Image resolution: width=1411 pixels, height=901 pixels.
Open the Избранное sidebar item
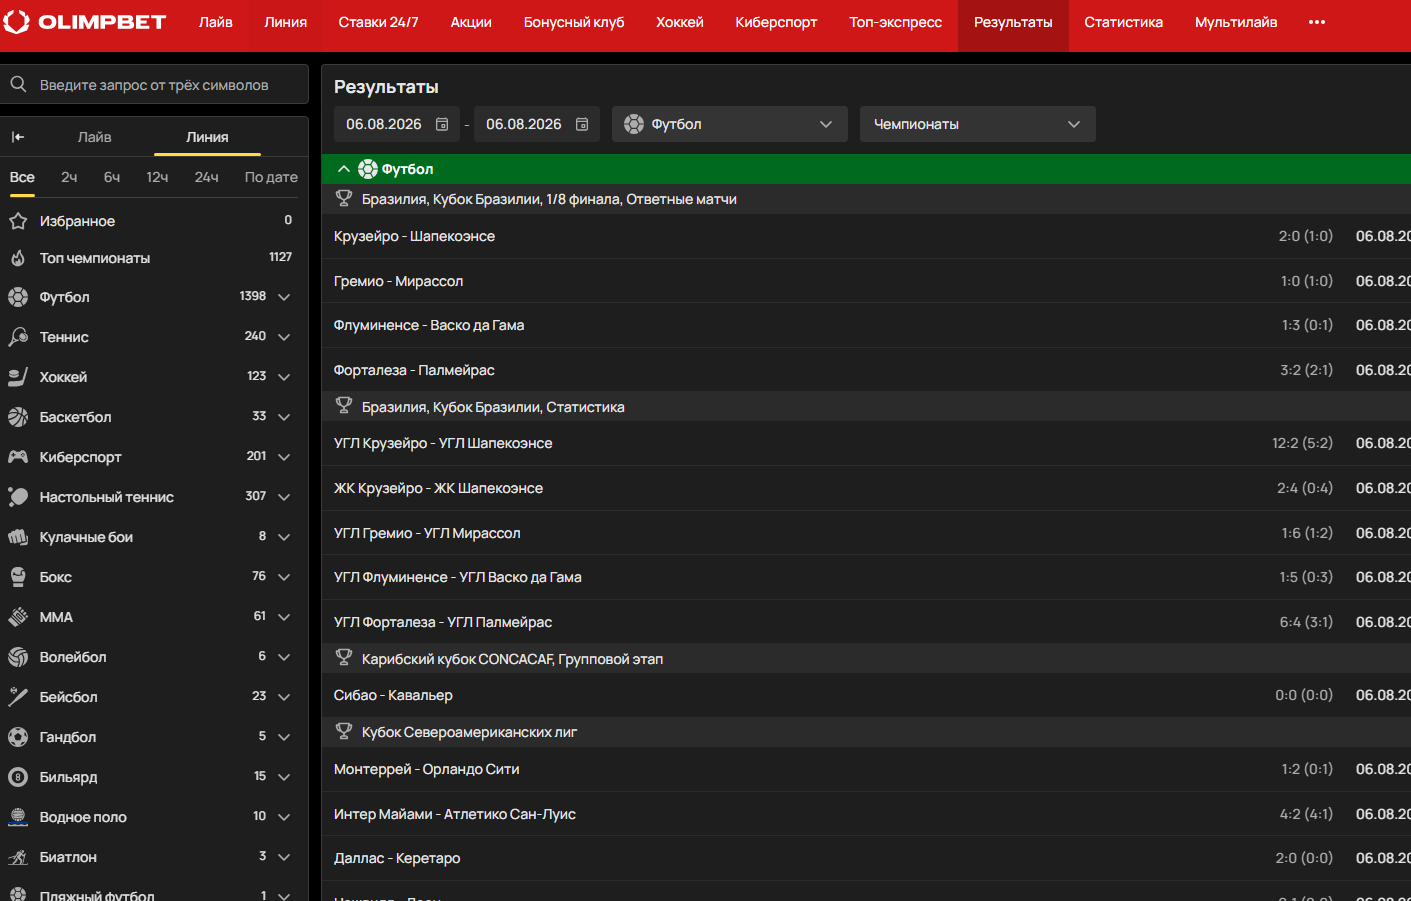click(x=154, y=221)
